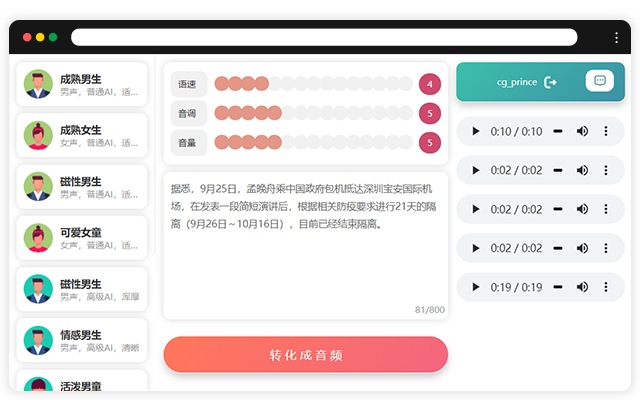This screenshot has width=640, height=400.
Task: Open the chat message icon button
Action: (599, 81)
